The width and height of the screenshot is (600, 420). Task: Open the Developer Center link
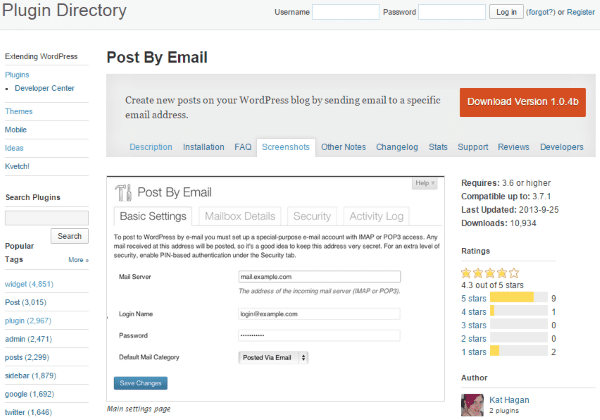coord(45,88)
